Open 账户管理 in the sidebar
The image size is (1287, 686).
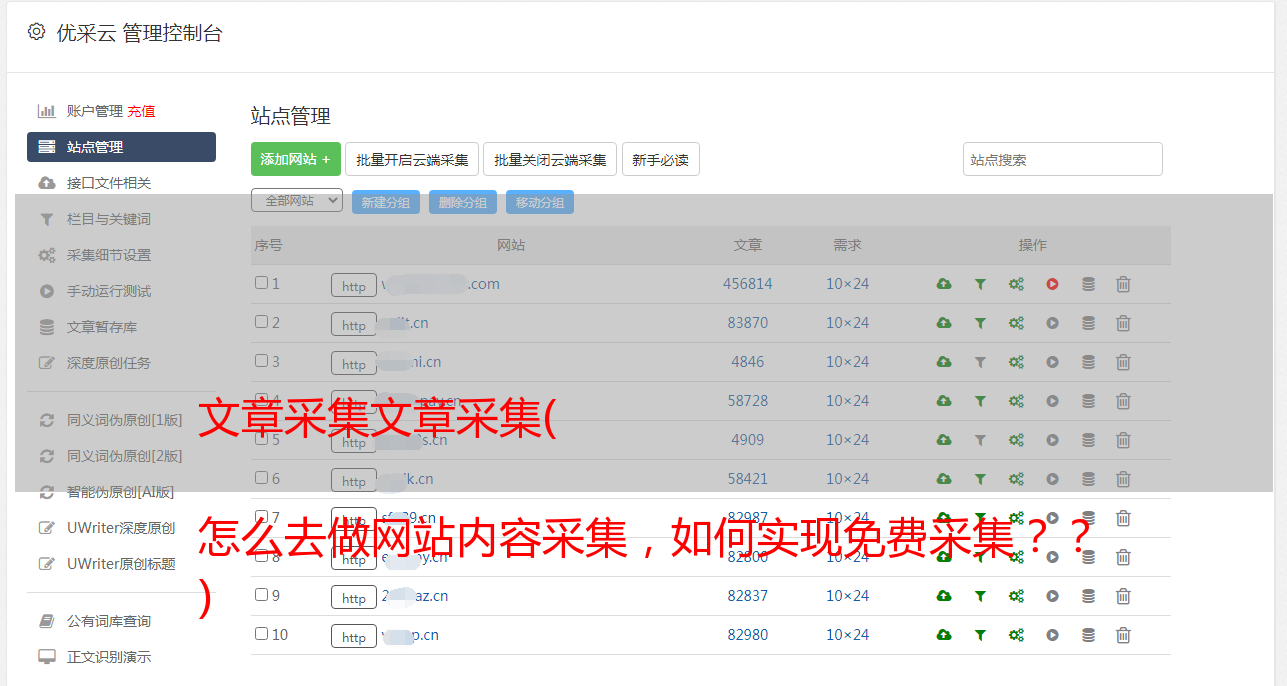[x=95, y=111]
